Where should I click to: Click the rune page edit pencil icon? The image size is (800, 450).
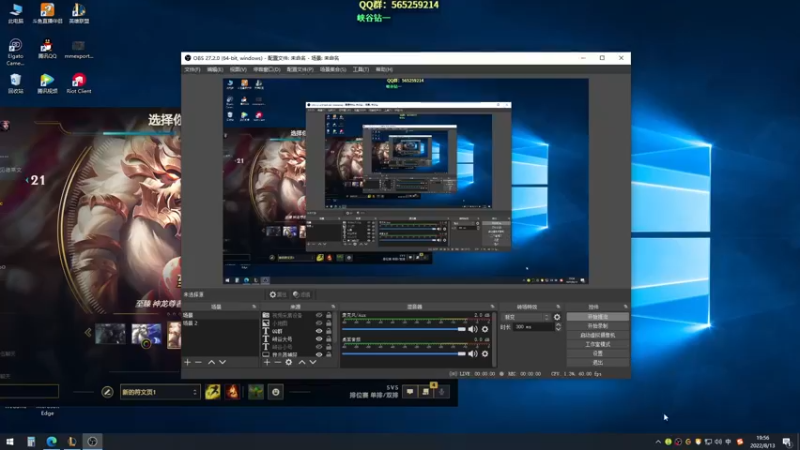(107, 392)
